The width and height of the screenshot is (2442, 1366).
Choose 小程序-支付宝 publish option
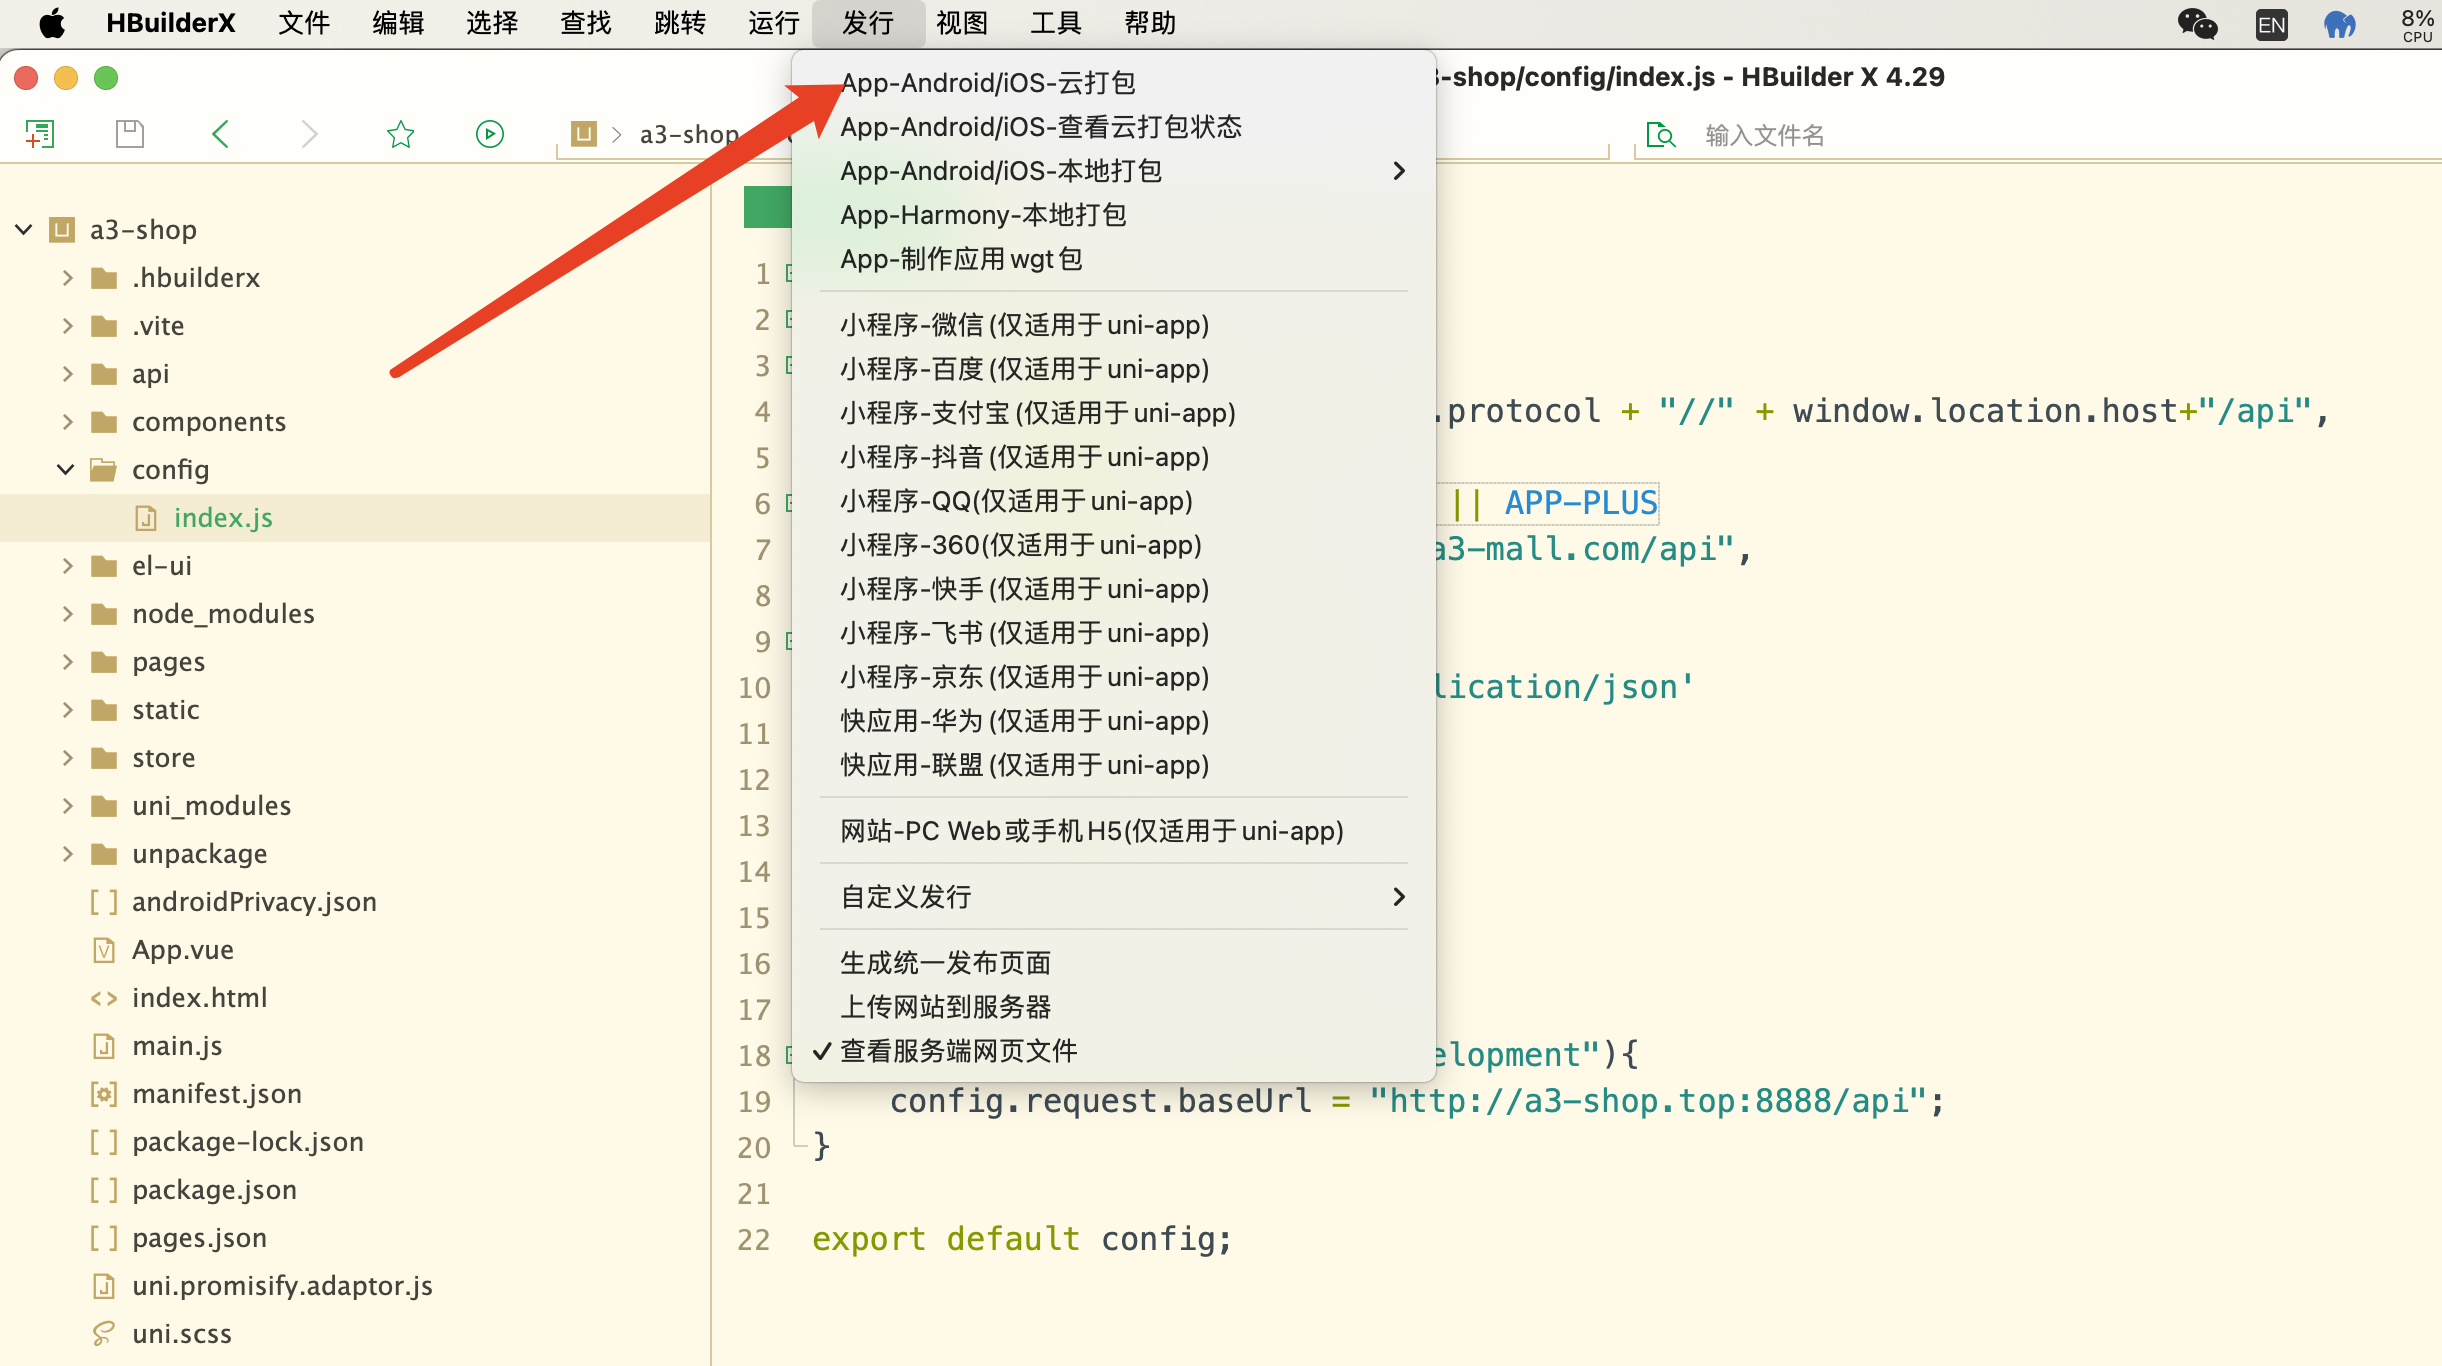click(x=1113, y=413)
